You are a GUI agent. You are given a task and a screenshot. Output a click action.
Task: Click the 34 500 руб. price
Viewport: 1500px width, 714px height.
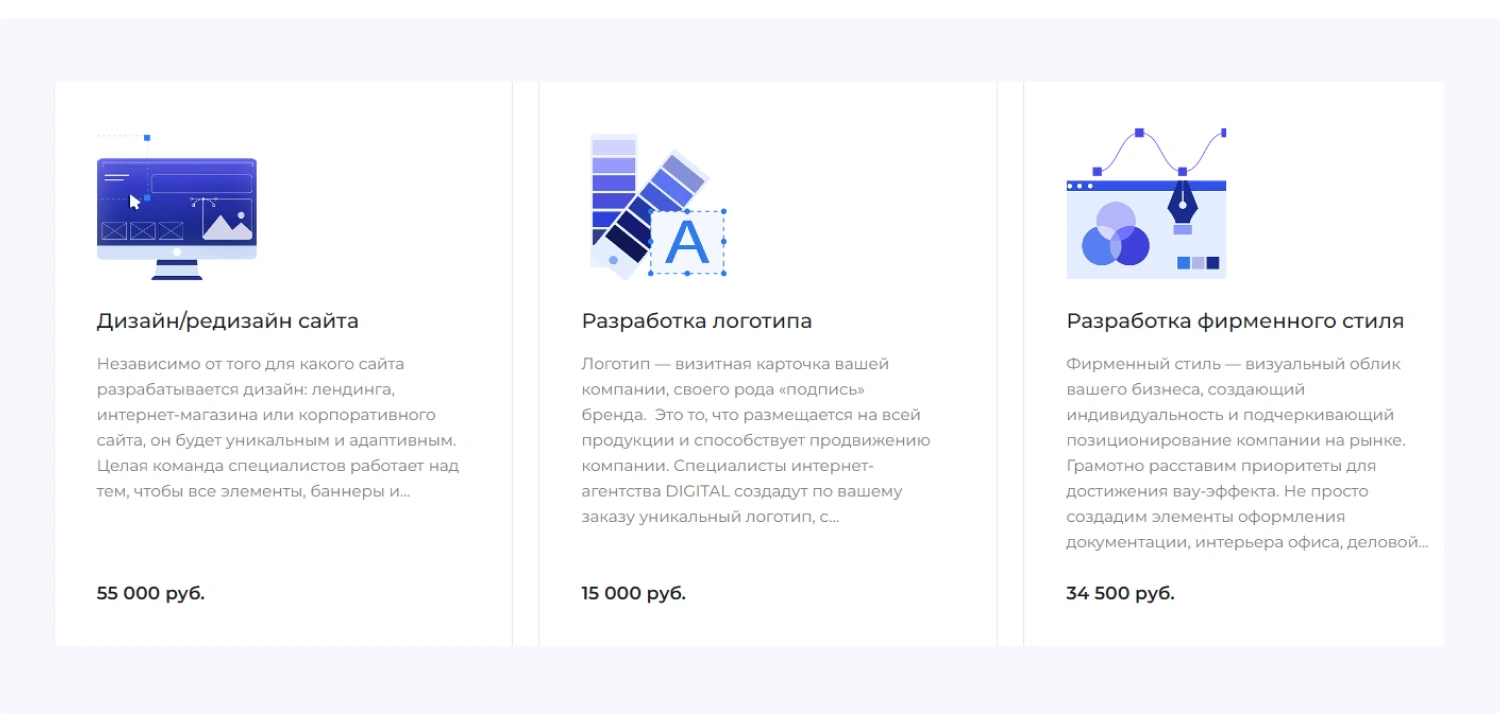click(1119, 593)
